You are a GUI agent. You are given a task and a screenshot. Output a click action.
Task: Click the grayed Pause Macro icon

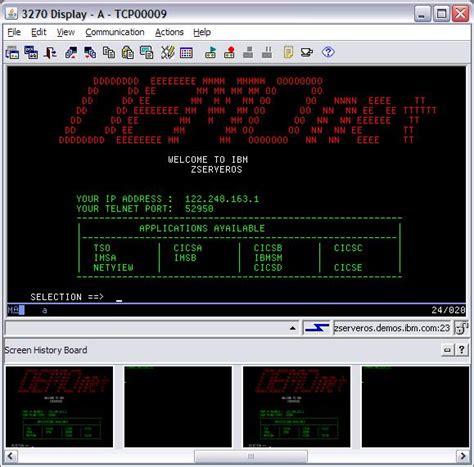(267, 53)
